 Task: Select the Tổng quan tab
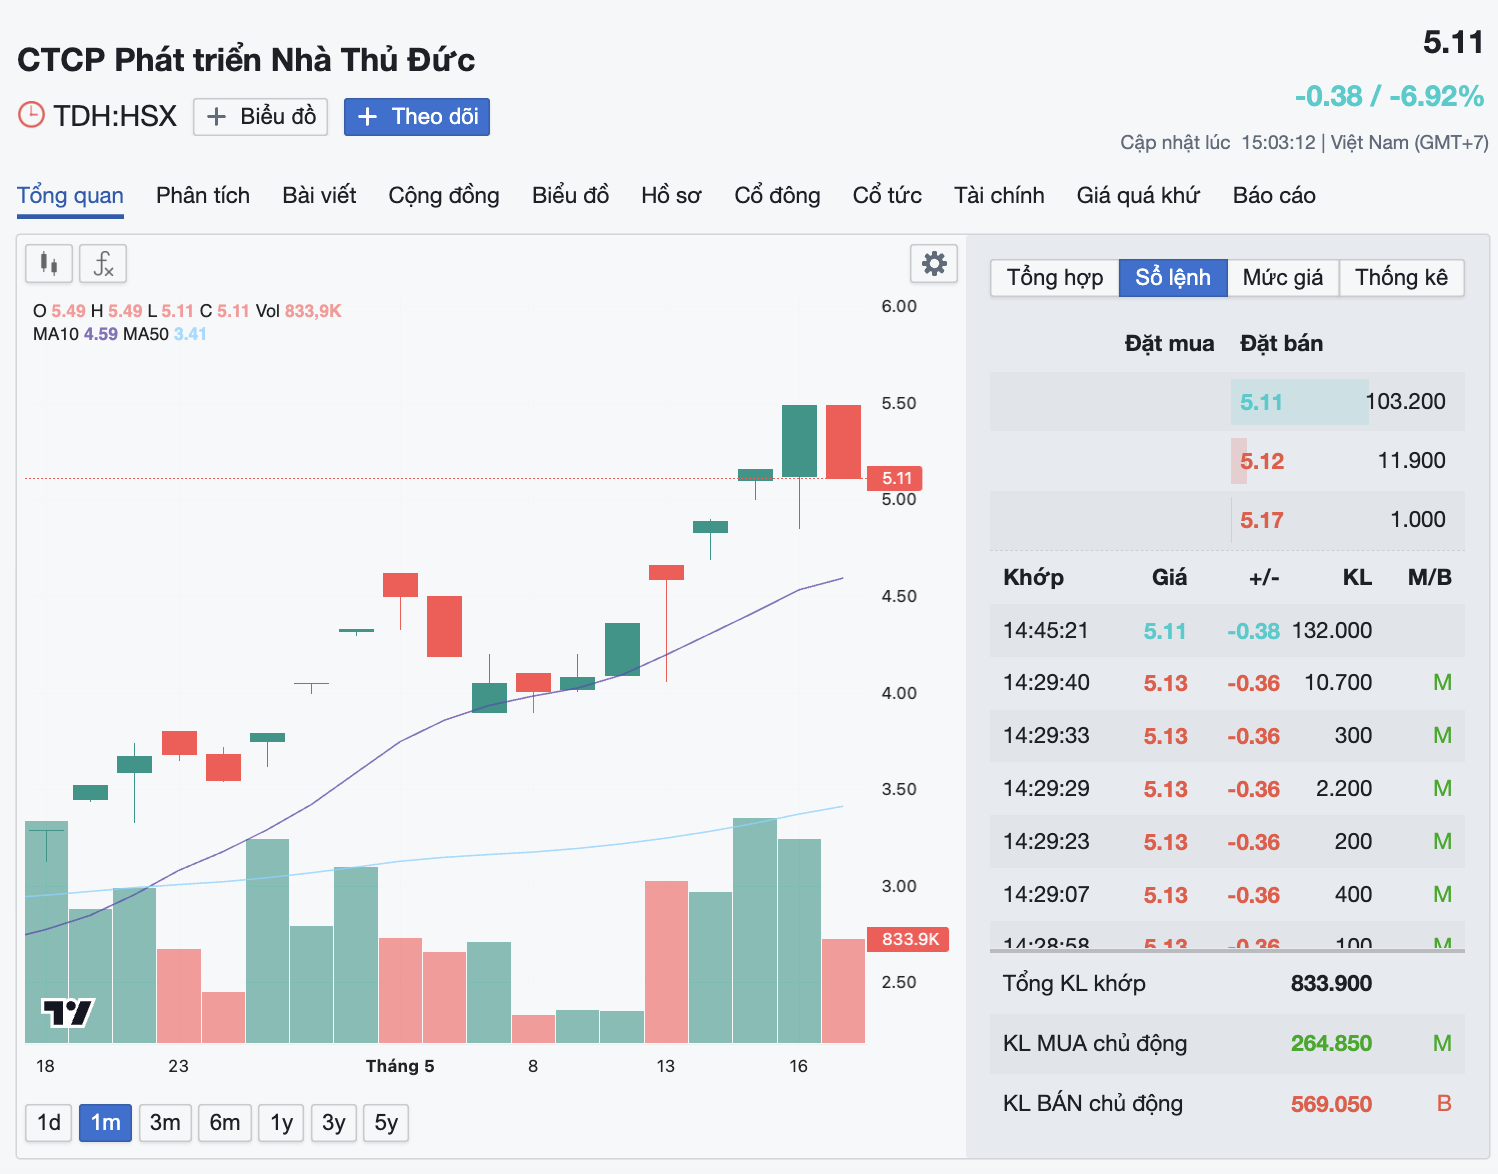[70, 196]
